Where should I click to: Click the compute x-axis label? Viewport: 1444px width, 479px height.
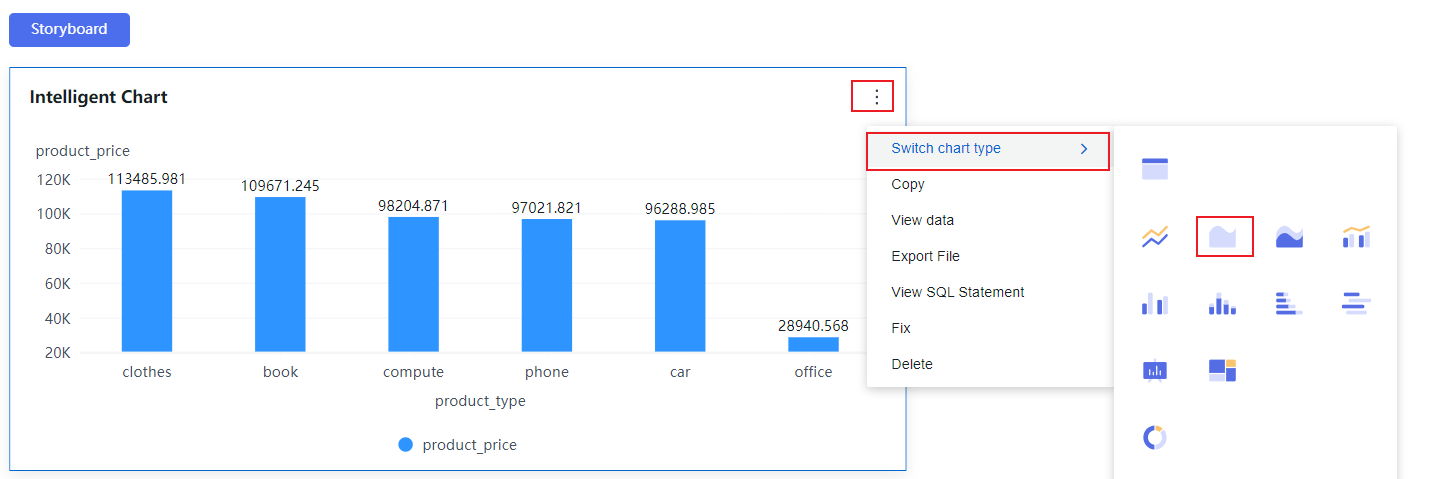pos(413,372)
